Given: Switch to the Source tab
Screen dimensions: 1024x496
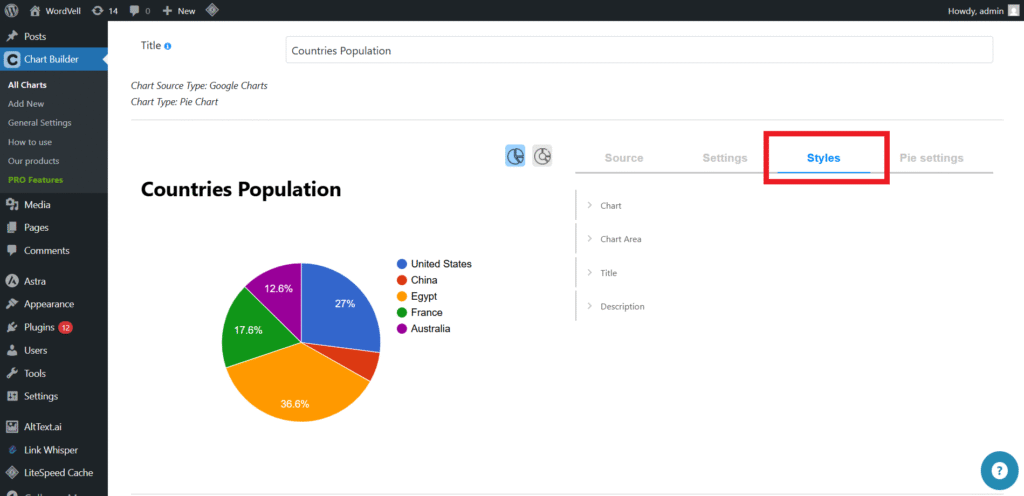Looking at the screenshot, I should [x=624, y=158].
